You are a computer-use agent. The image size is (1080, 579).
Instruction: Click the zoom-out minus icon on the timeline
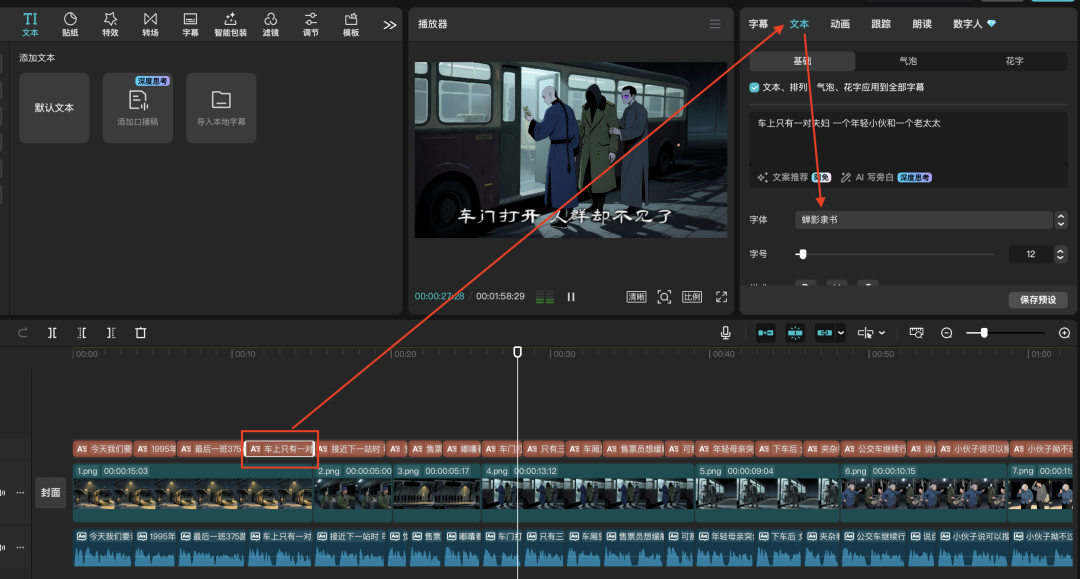click(947, 333)
